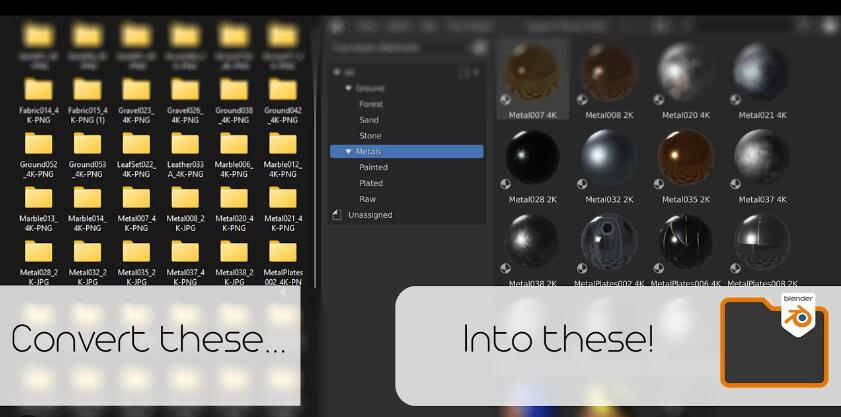Open the Ground052_4K-PNG folder
This screenshot has width=841, height=417.
pos(38,144)
